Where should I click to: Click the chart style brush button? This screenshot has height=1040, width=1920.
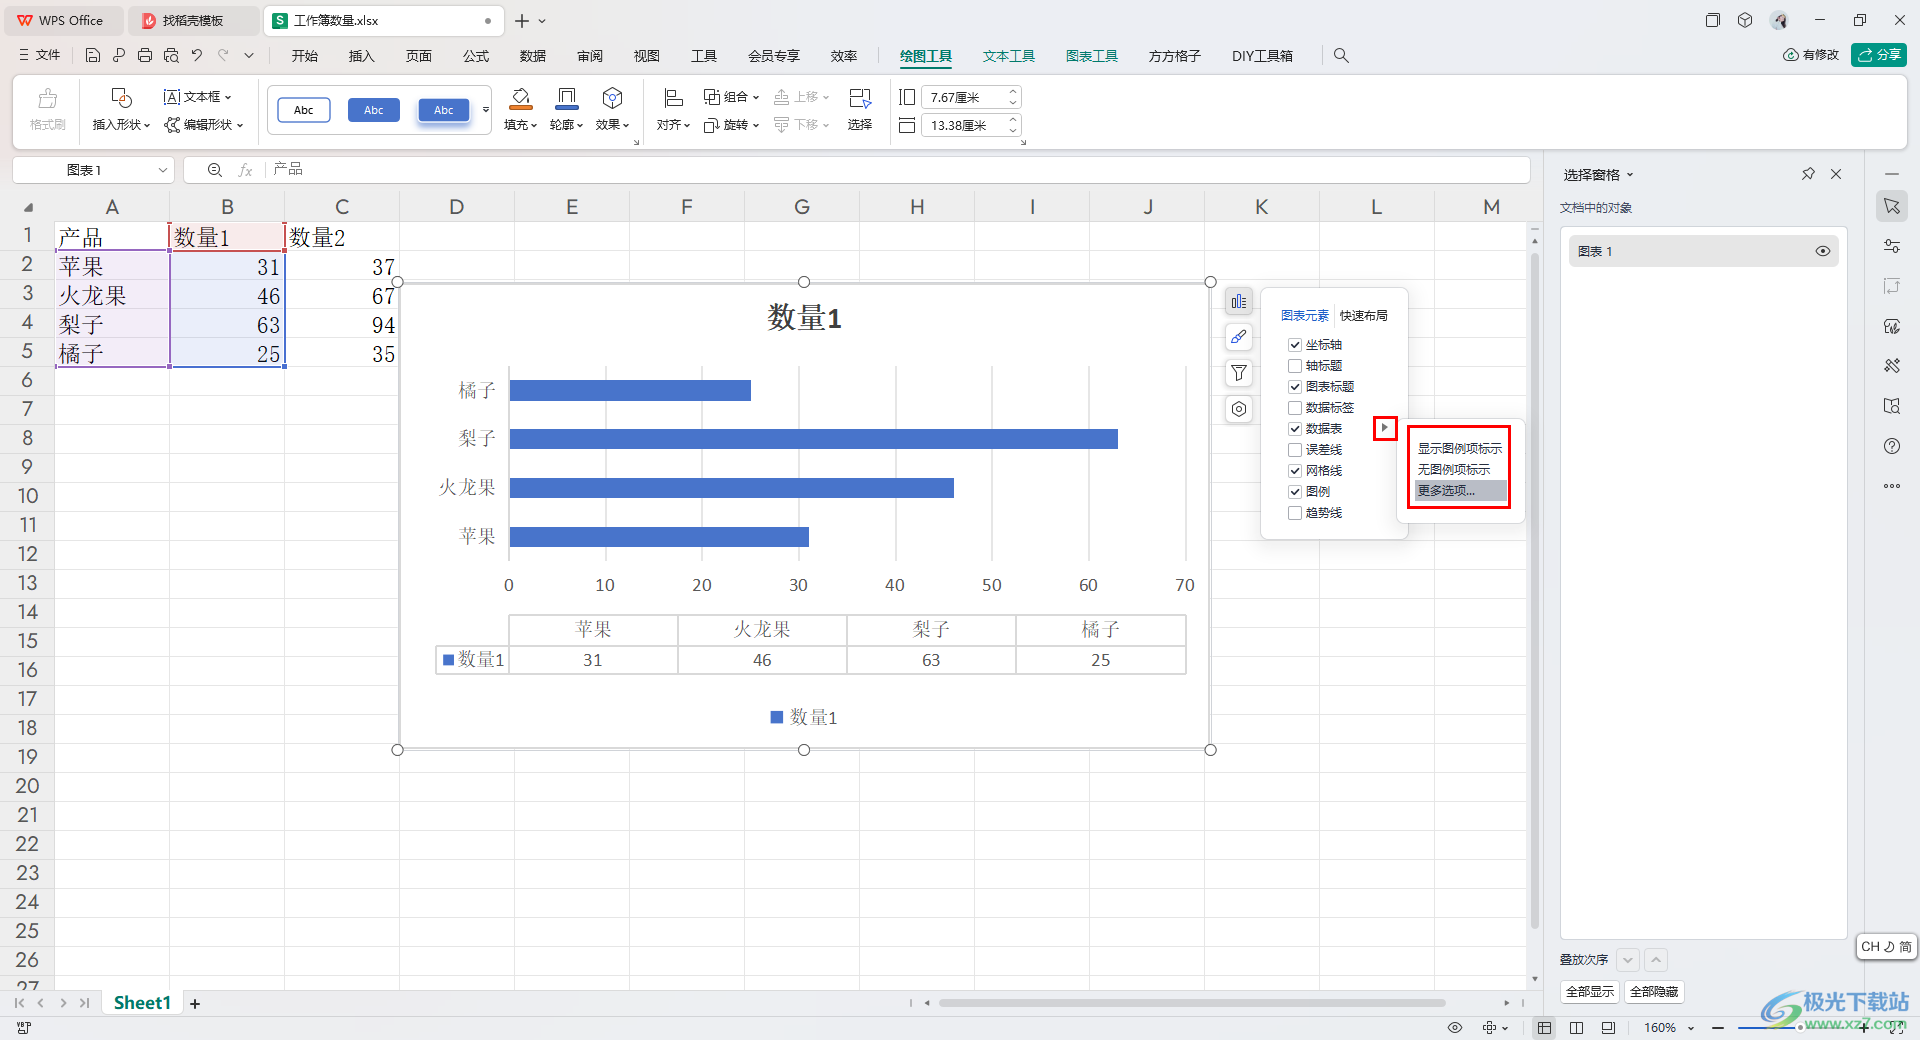(x=1239, y=337)
